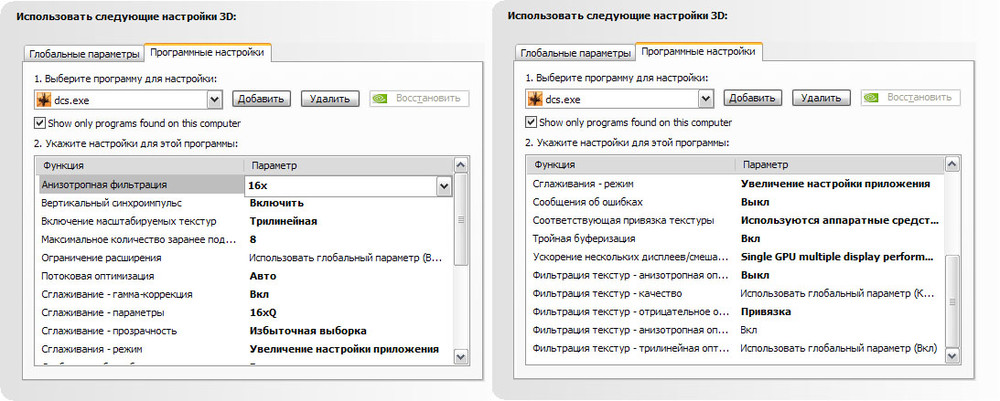Click NVIDIA logo on right Восстановить button
Image resolution: width=1000 pixels, height=401 pixels.
point(872,98)
